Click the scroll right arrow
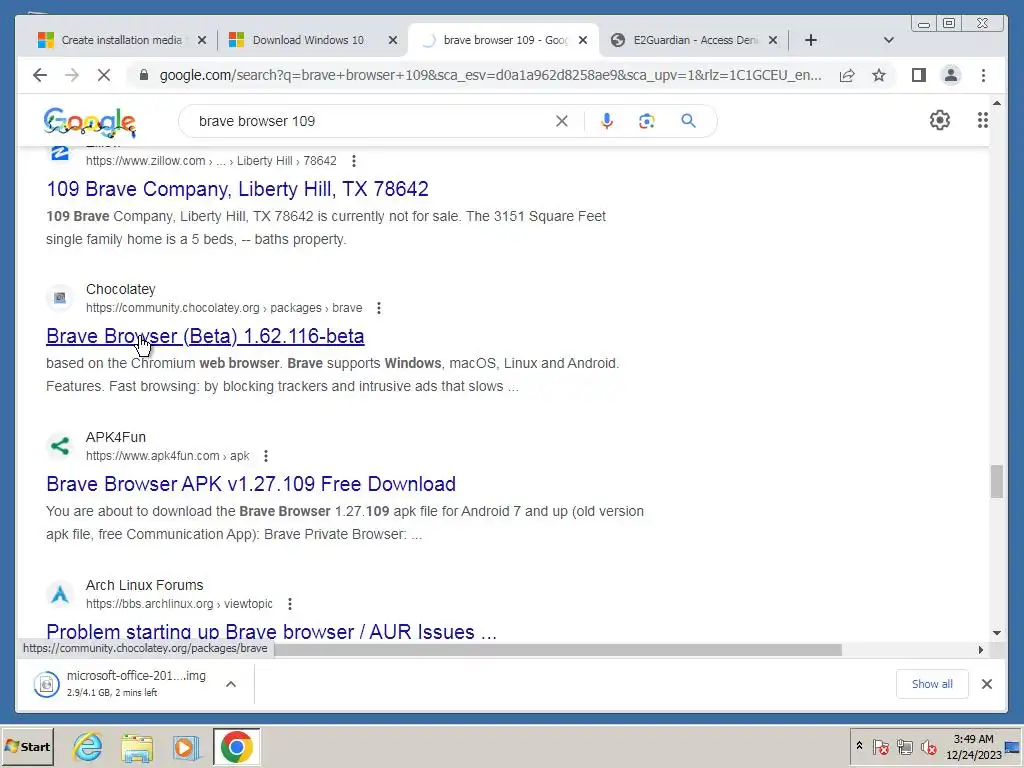This screenshot has width=1024, height=768. 980,650
